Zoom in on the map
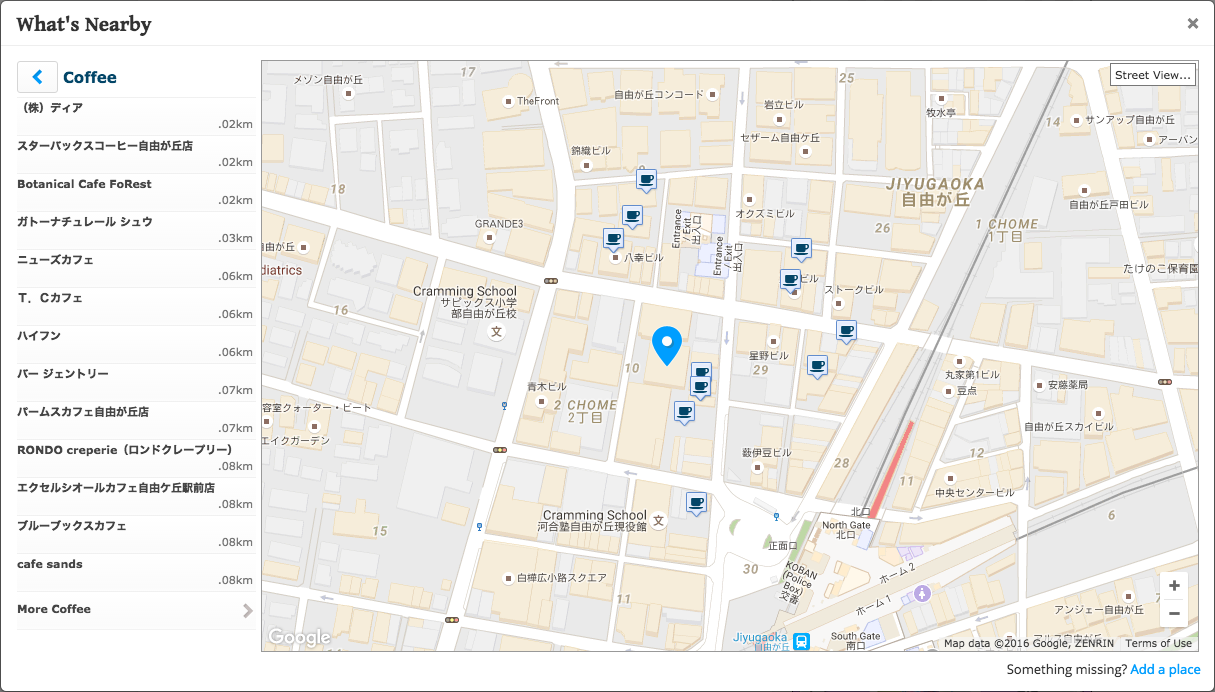 [1174, 586]
